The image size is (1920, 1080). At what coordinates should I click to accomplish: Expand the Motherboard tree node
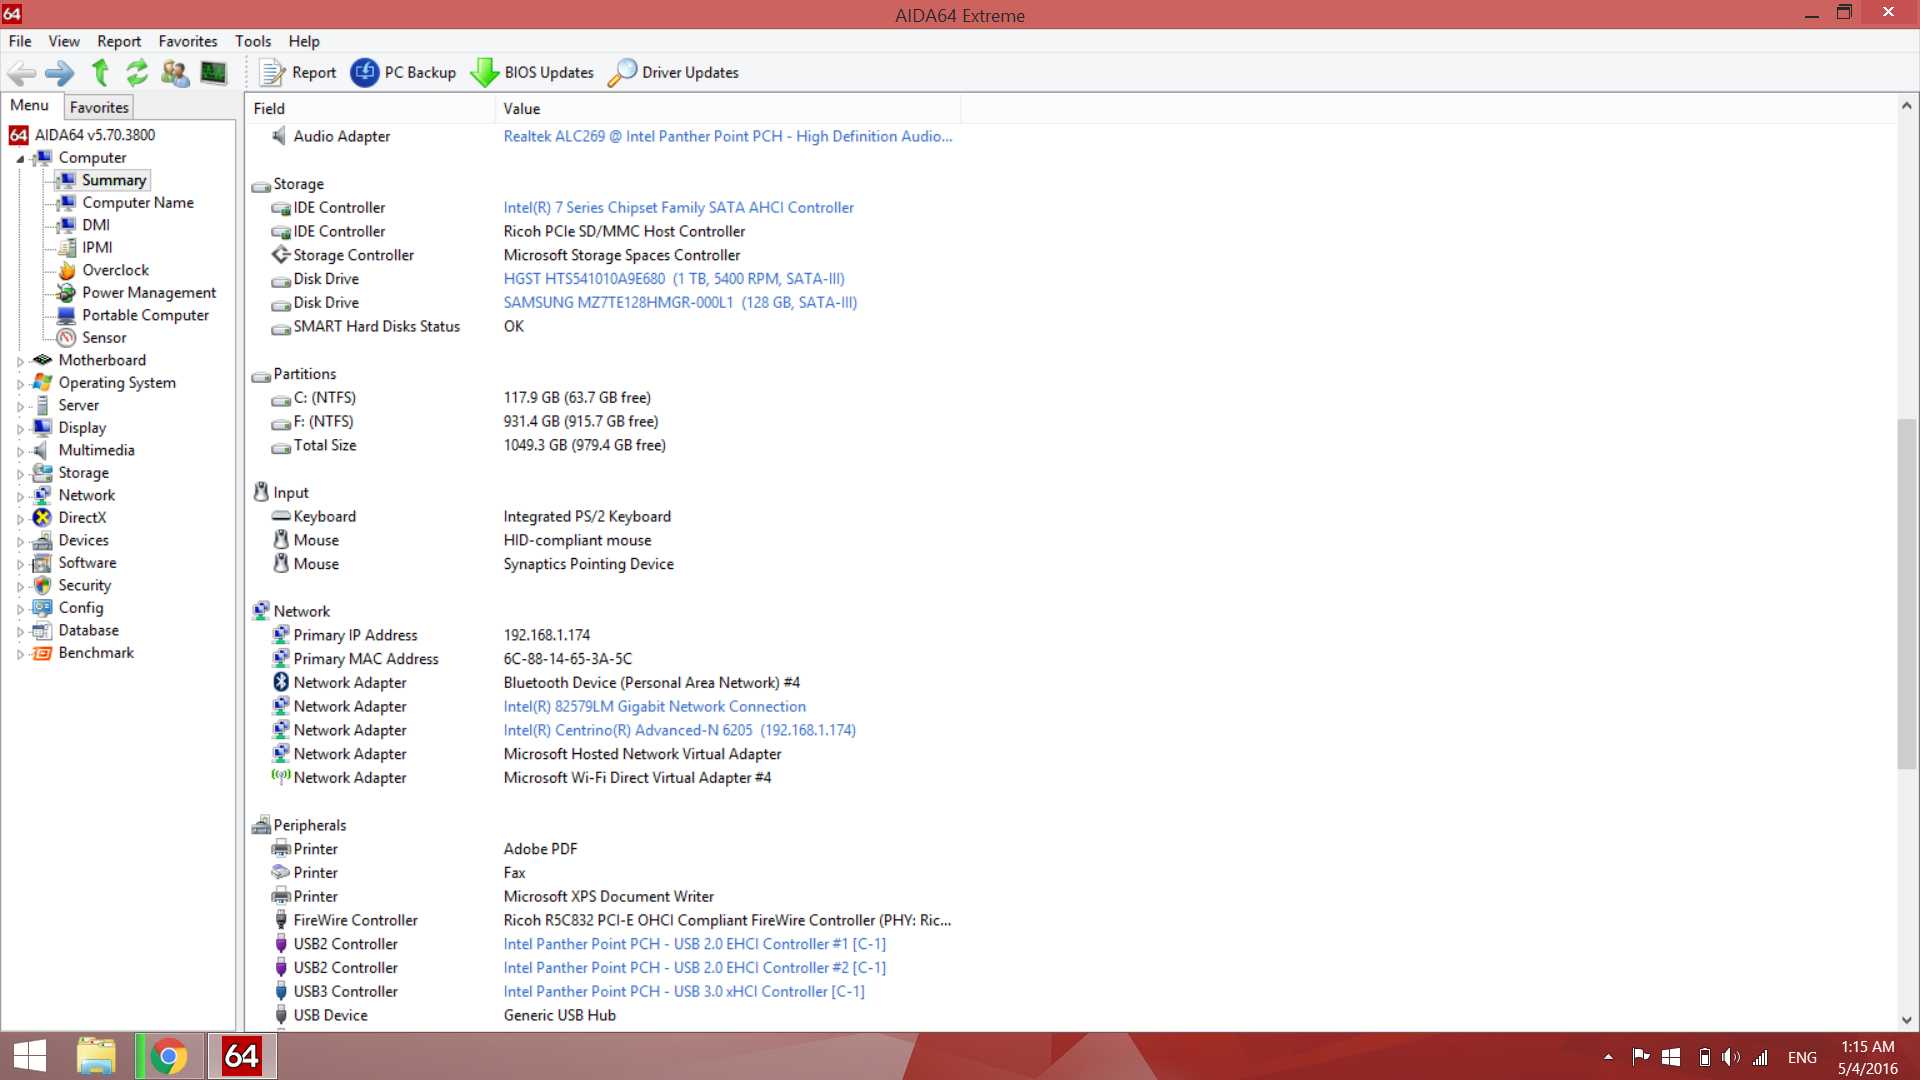20,361
